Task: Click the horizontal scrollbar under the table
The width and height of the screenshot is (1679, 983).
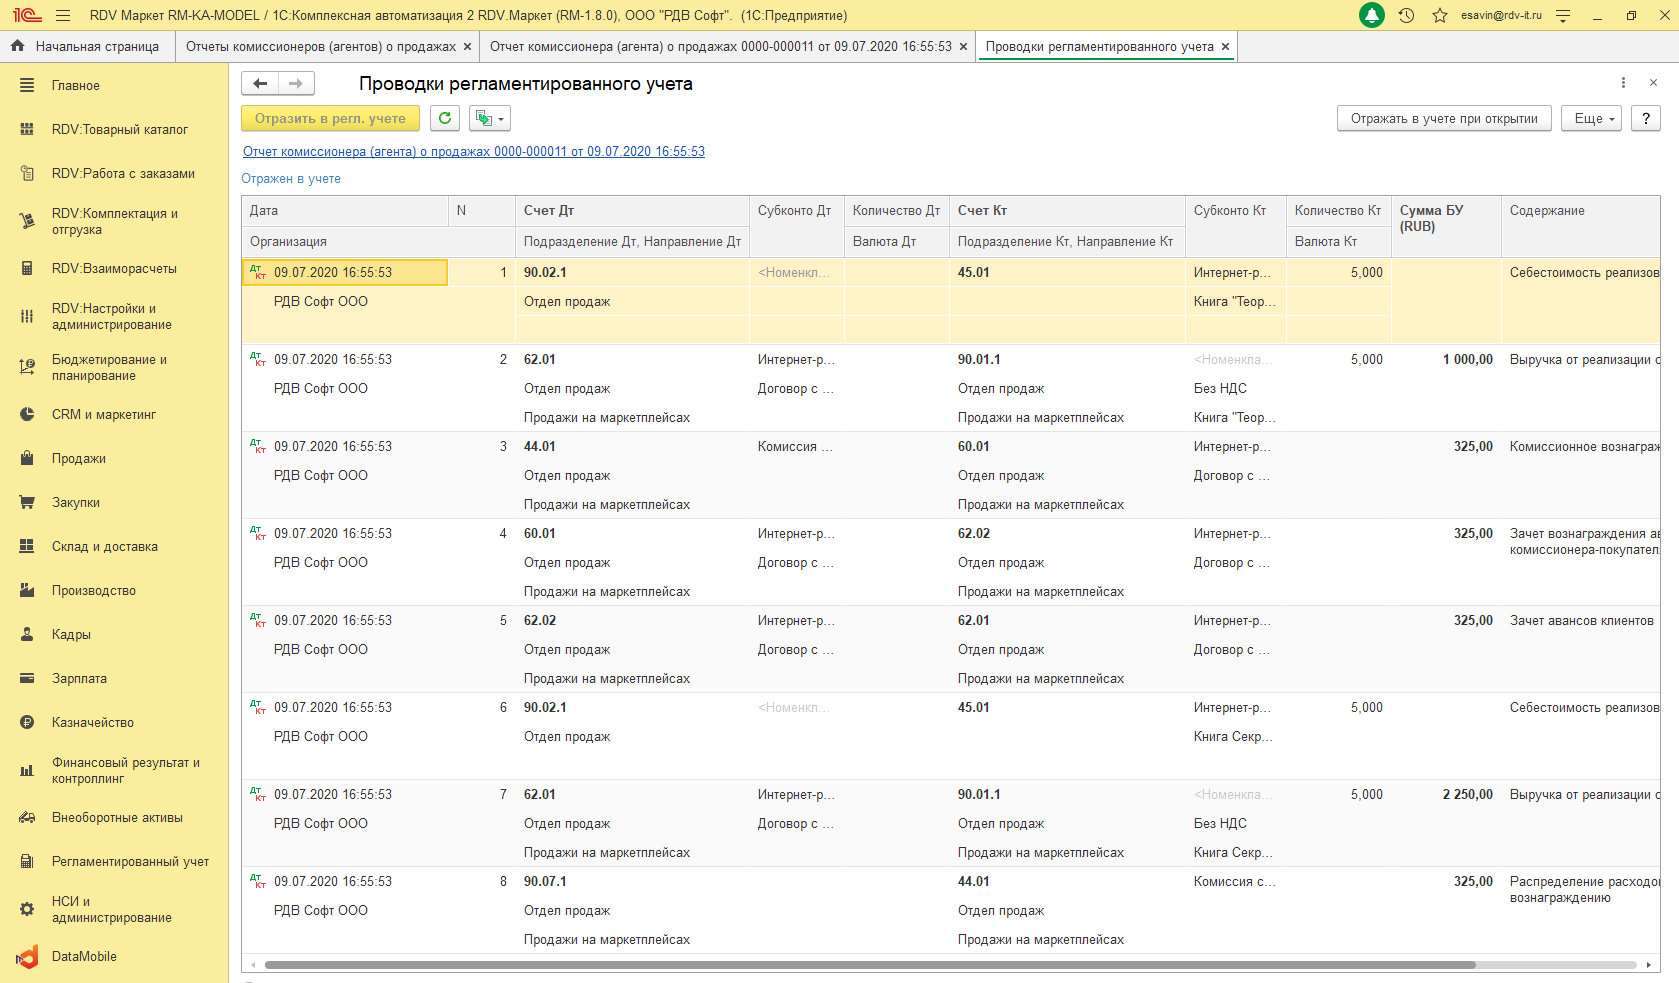Action: click(x=870, y=965)
